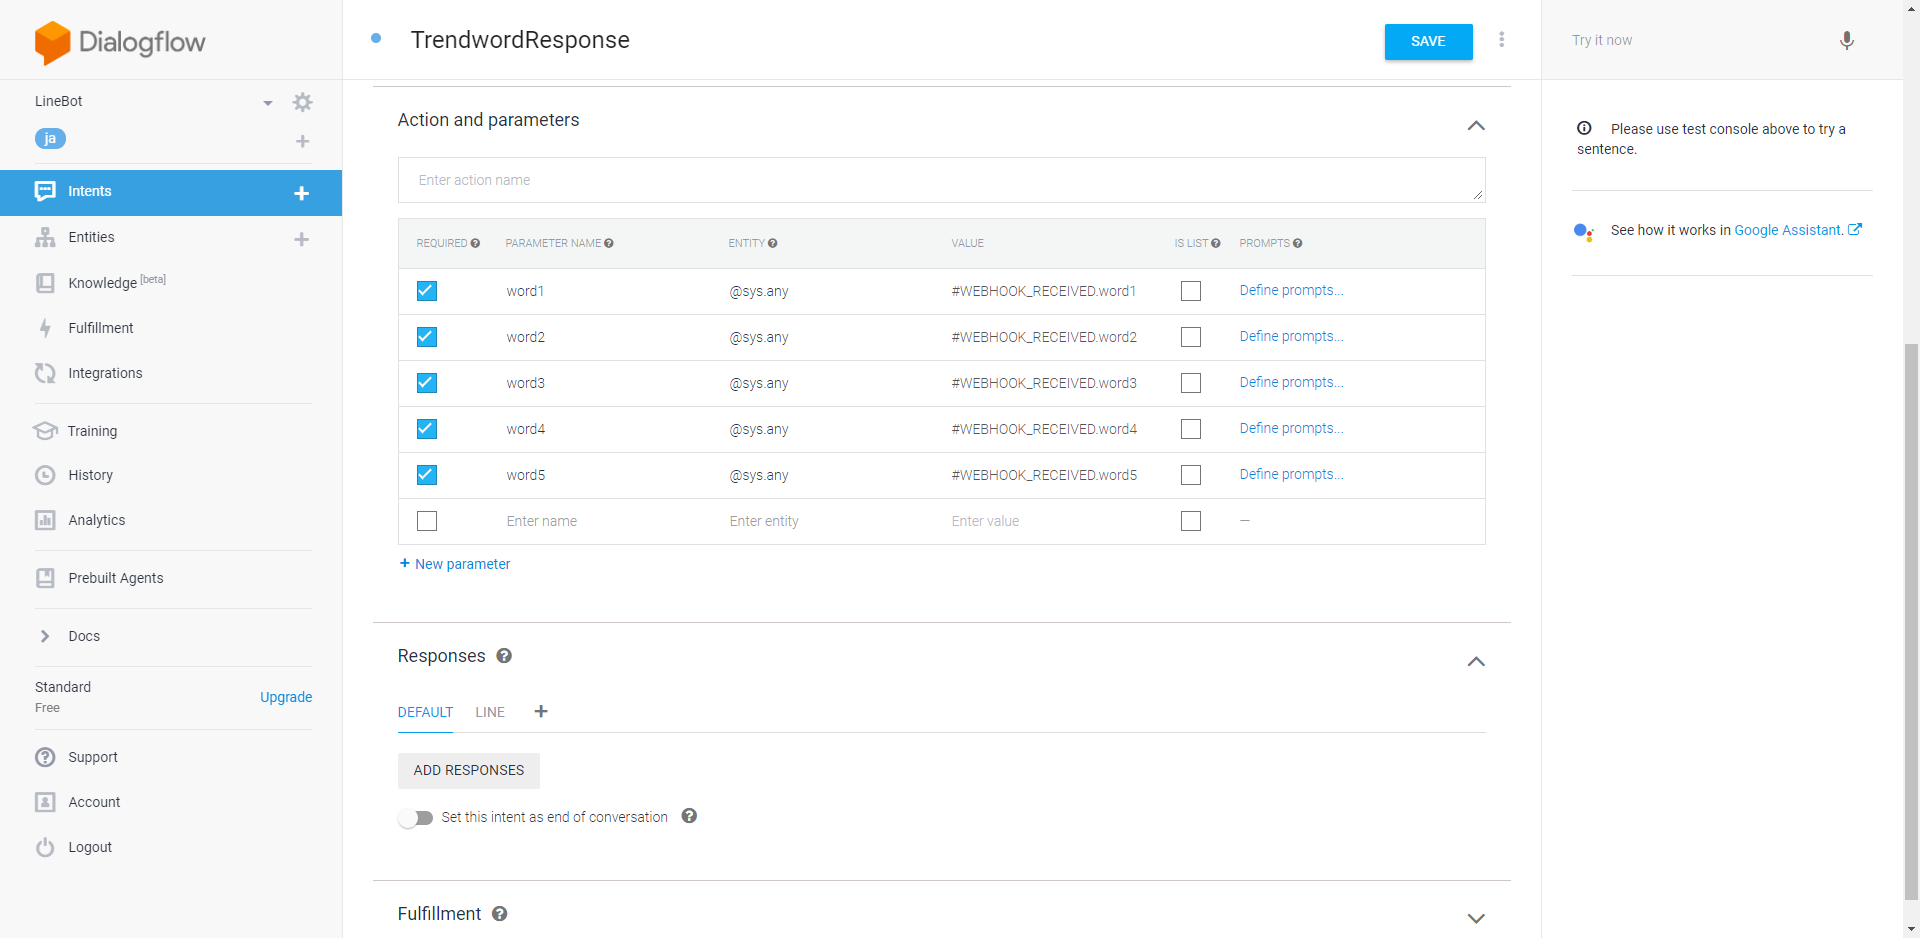Image resolution: width=1920 pixels, height=938 pixels.
Task: Collapse the Action and parameters section
Action: click(x=1476, y=126)
